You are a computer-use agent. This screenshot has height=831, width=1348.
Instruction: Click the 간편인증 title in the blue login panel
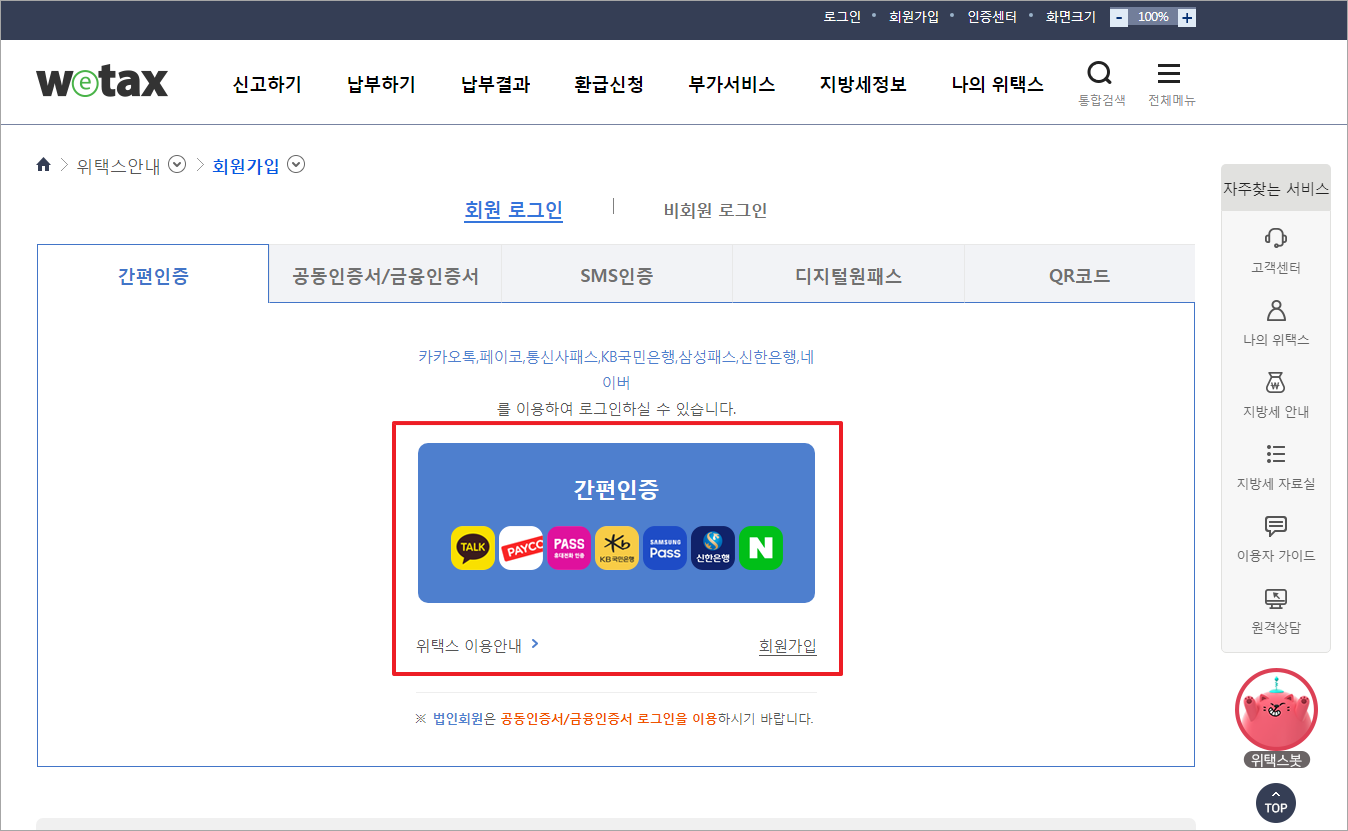click(x=616, y=490)
